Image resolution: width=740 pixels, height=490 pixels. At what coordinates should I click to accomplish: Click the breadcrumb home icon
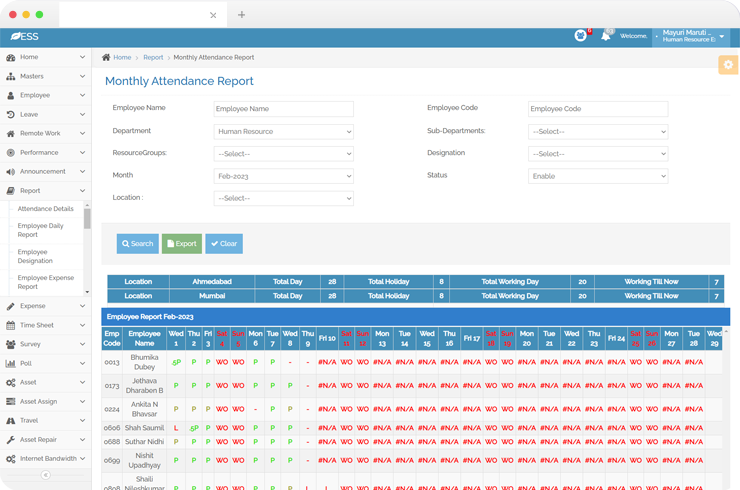point(106,57)
